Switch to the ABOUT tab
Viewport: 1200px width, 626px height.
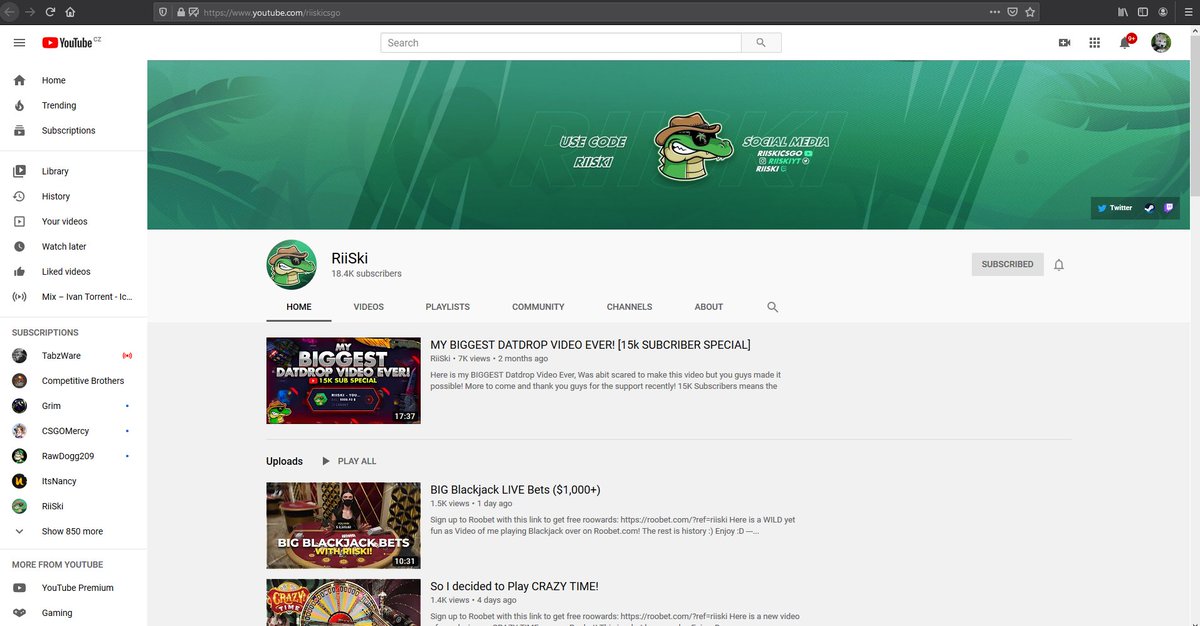coord(709,307)
